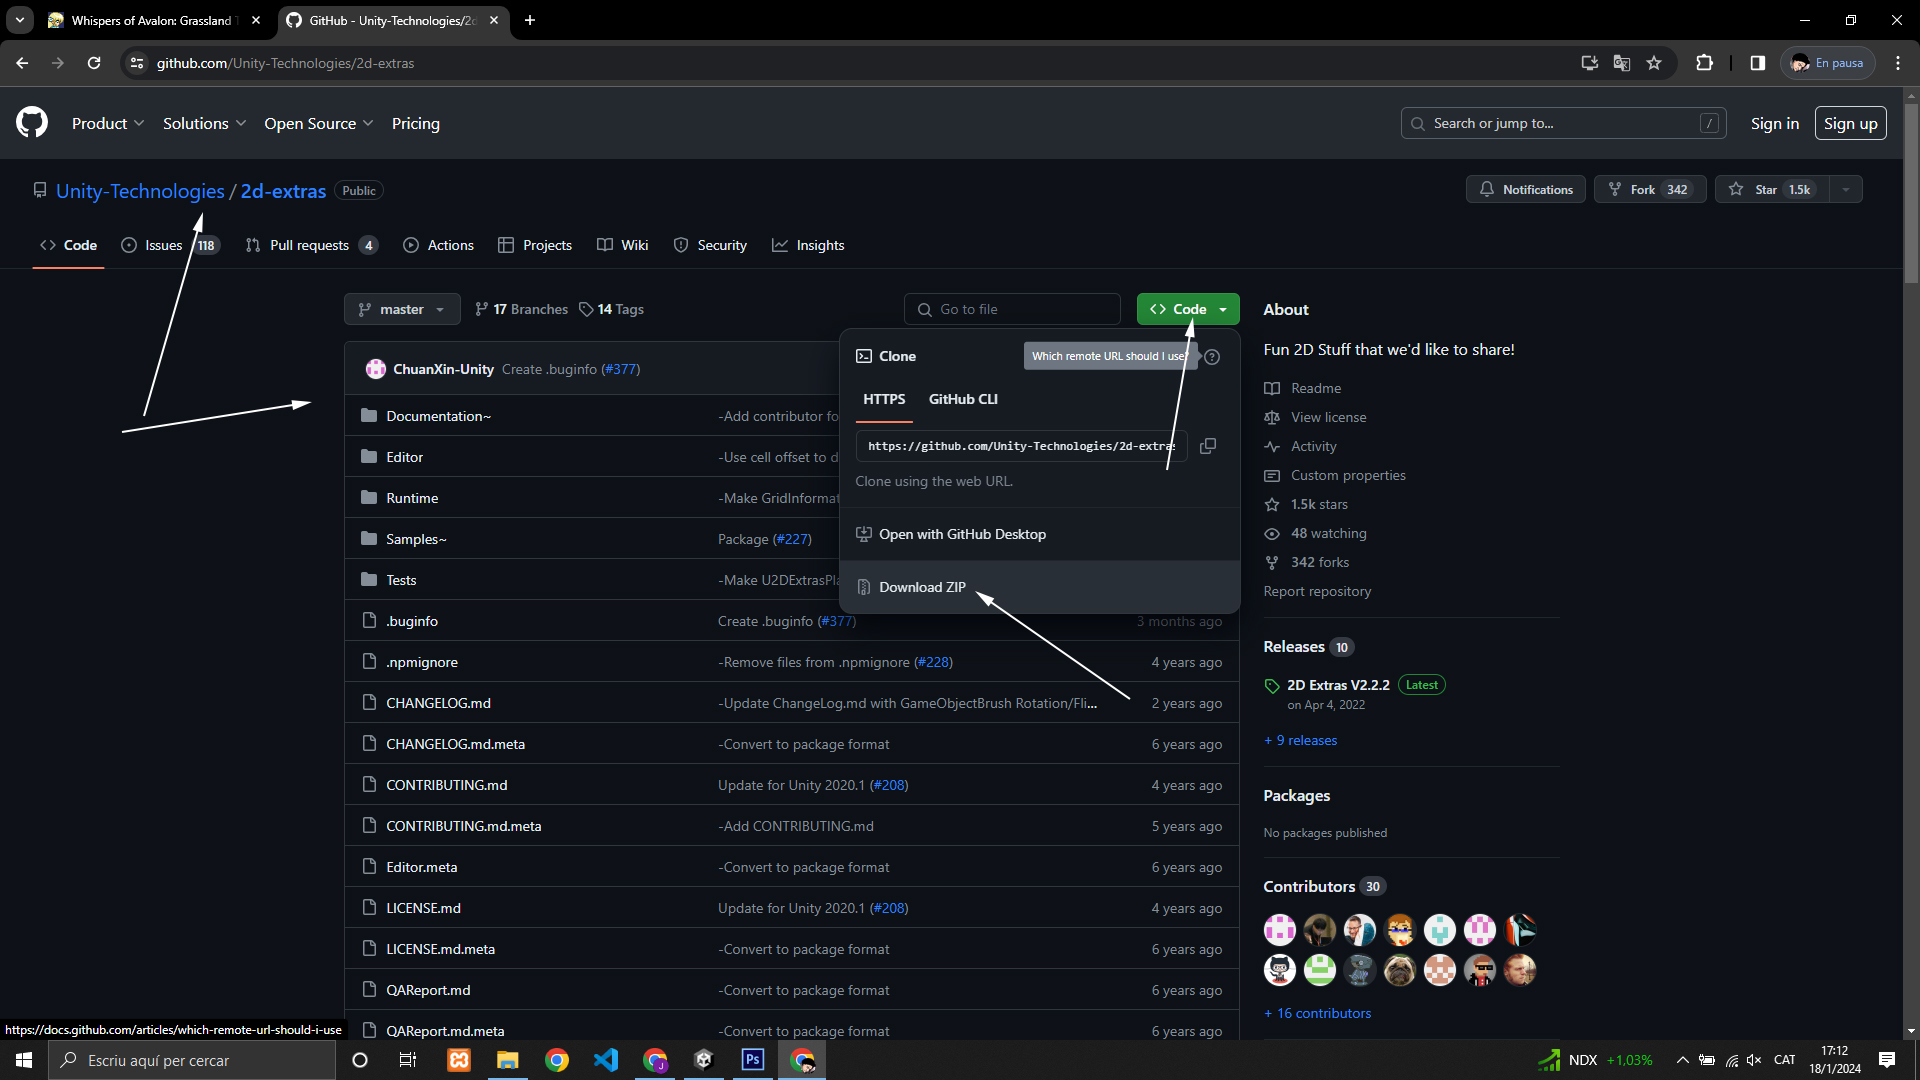
Task: Switch to the GitHub CLI clone tab
Action: [963, 399]
